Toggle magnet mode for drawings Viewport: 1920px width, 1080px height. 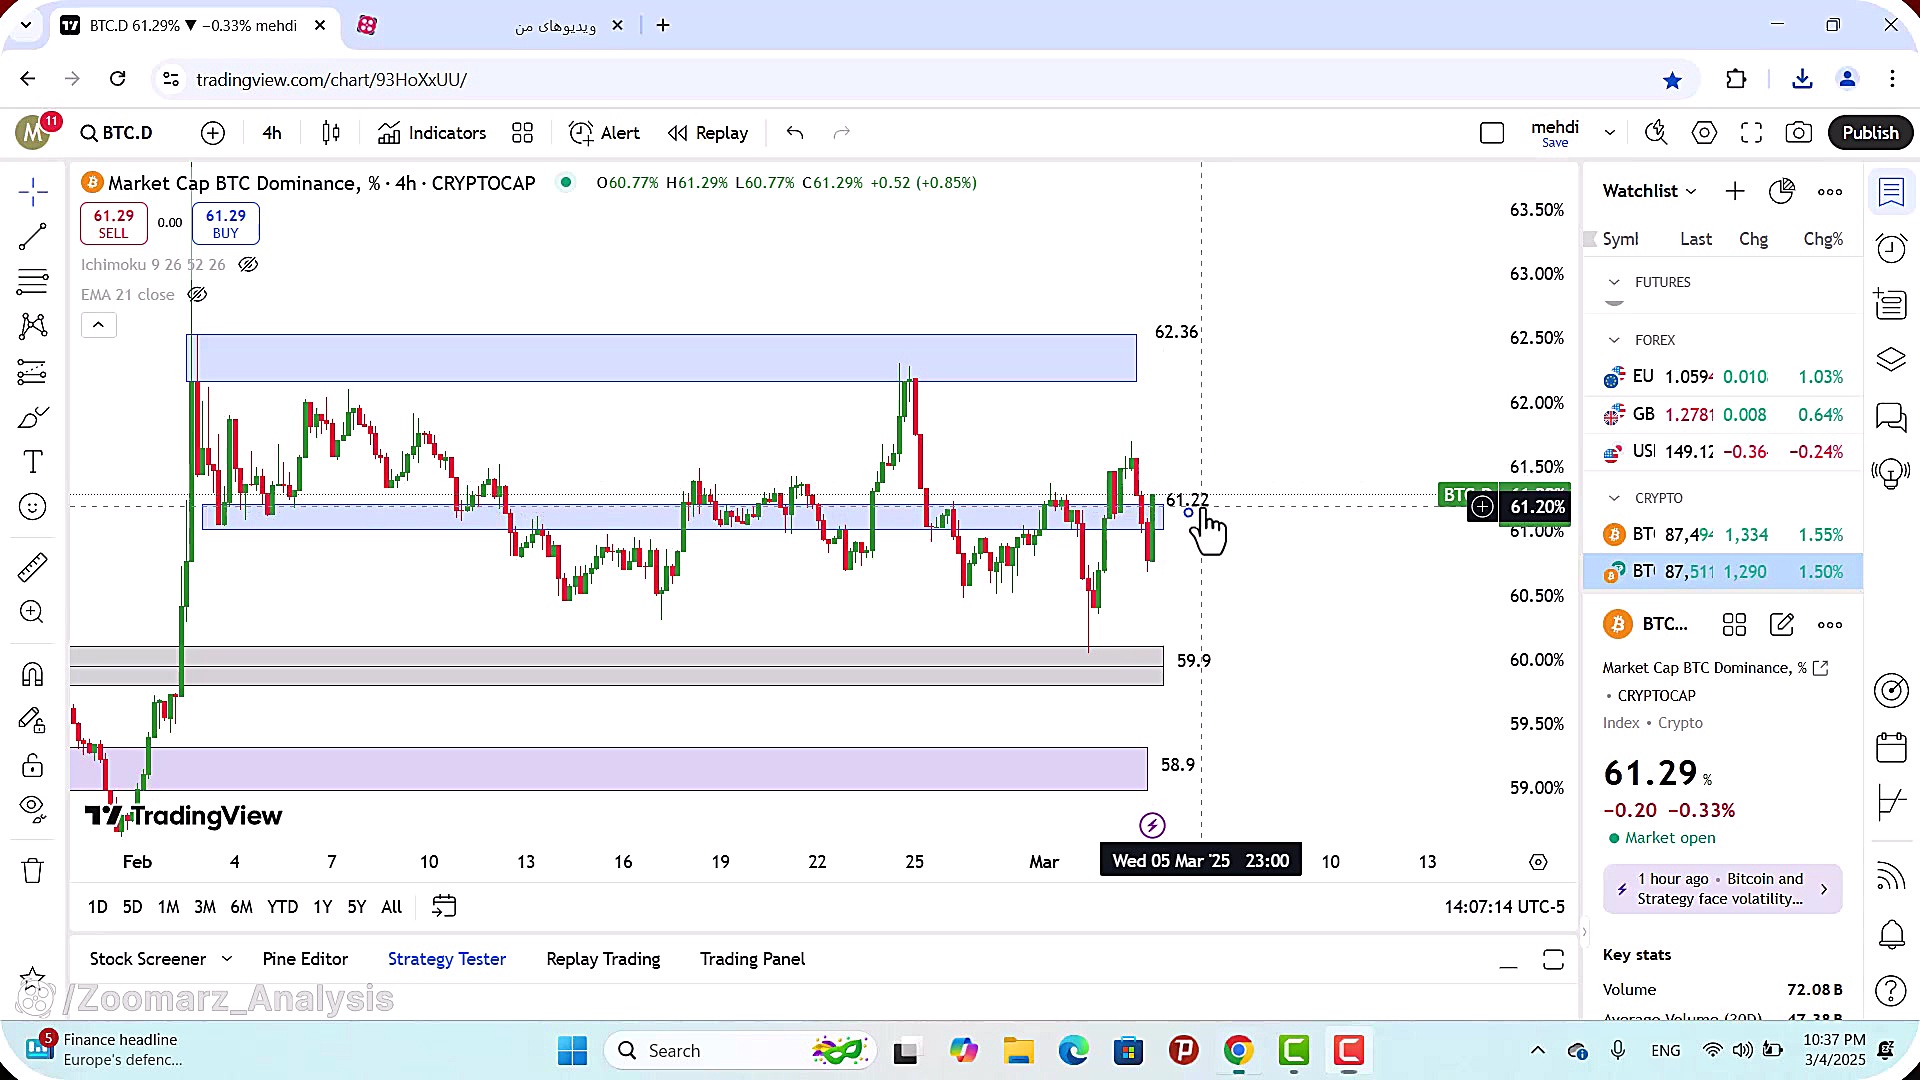tap(33, 675)
